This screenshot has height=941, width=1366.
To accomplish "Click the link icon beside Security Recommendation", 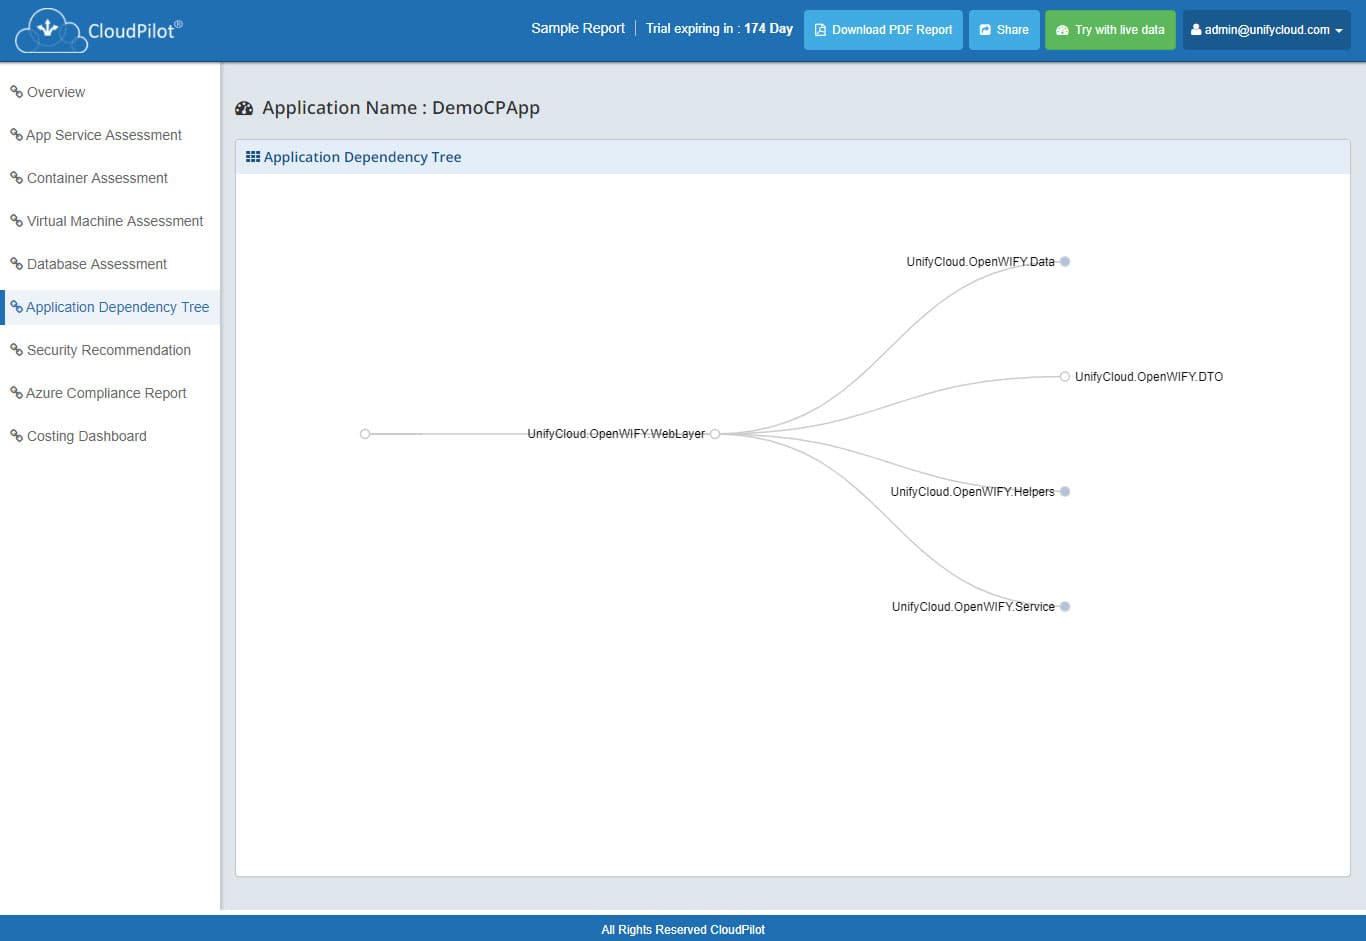I will click(x=16, y=350).
